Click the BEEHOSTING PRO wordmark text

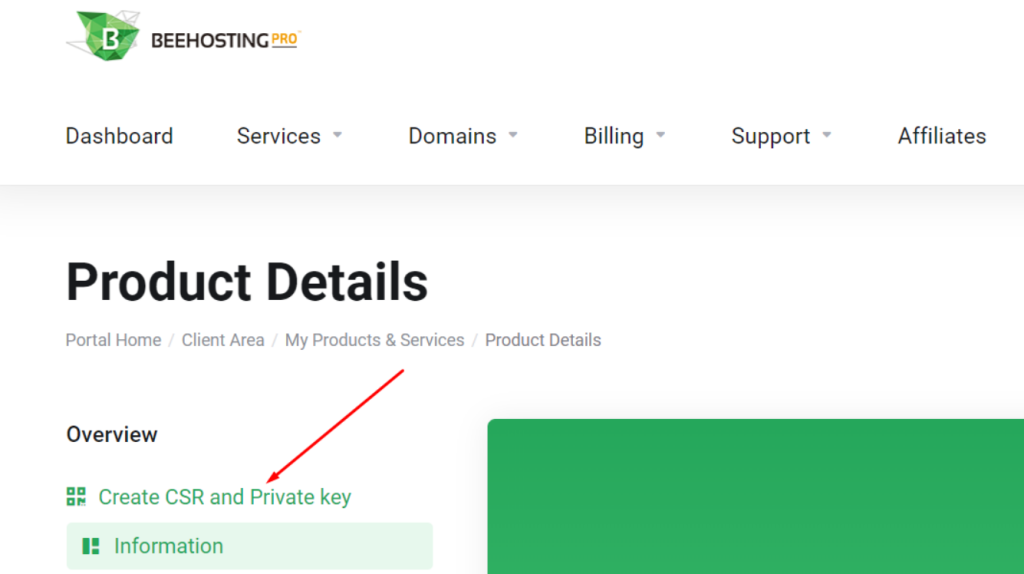[x=224, y=40]
